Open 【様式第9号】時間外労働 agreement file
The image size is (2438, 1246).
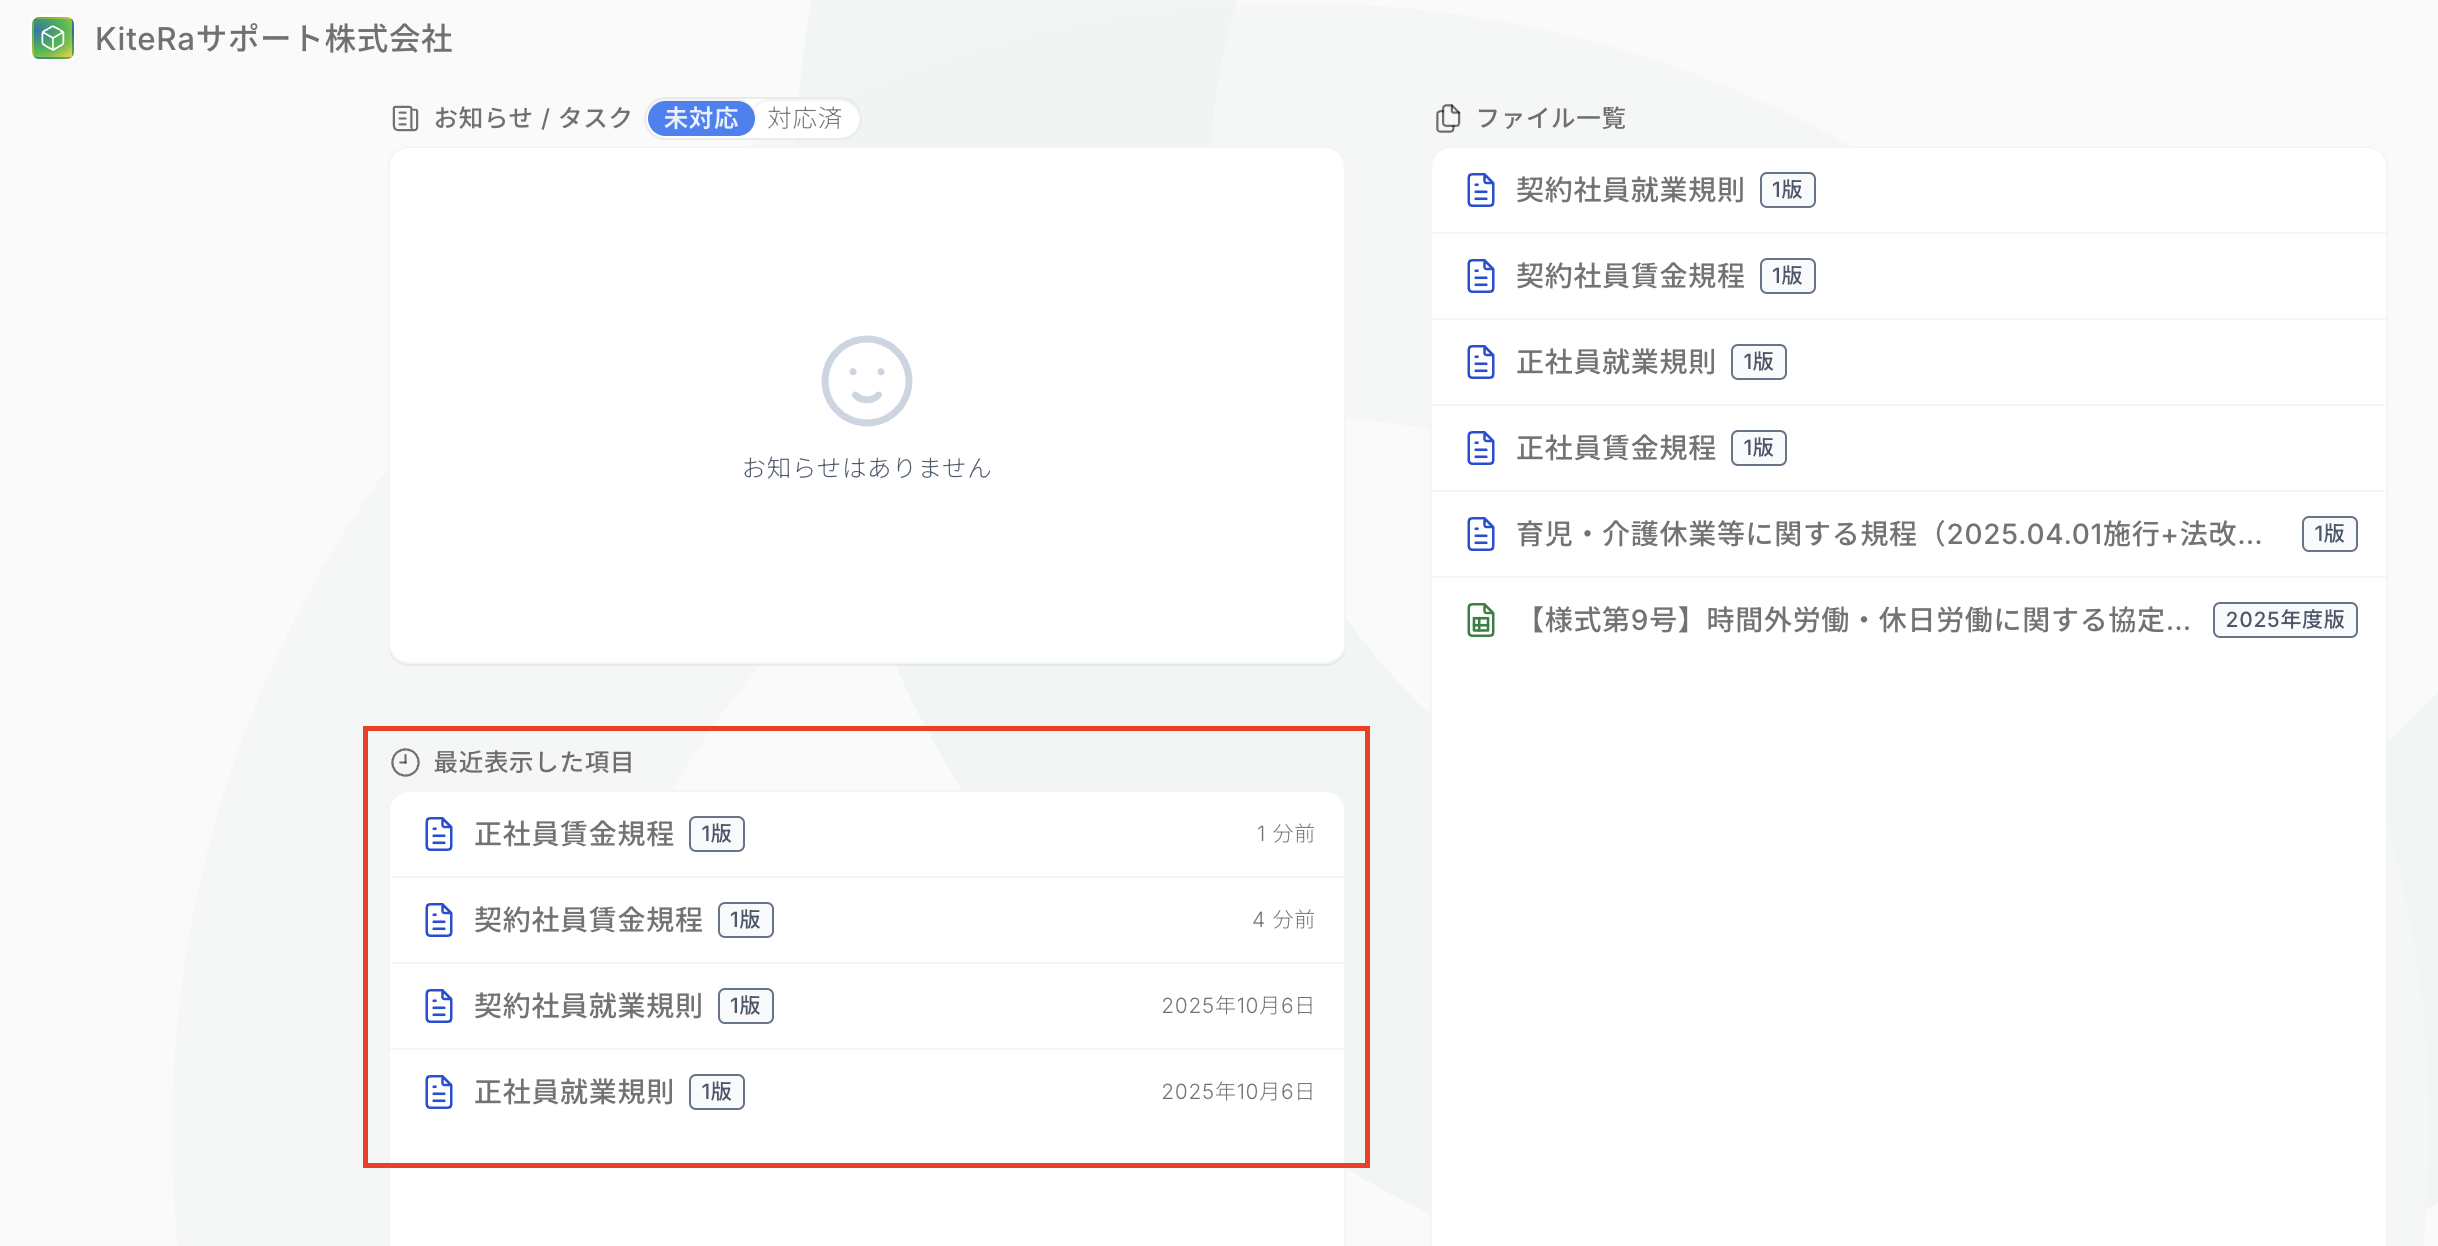coord(1855,620)
